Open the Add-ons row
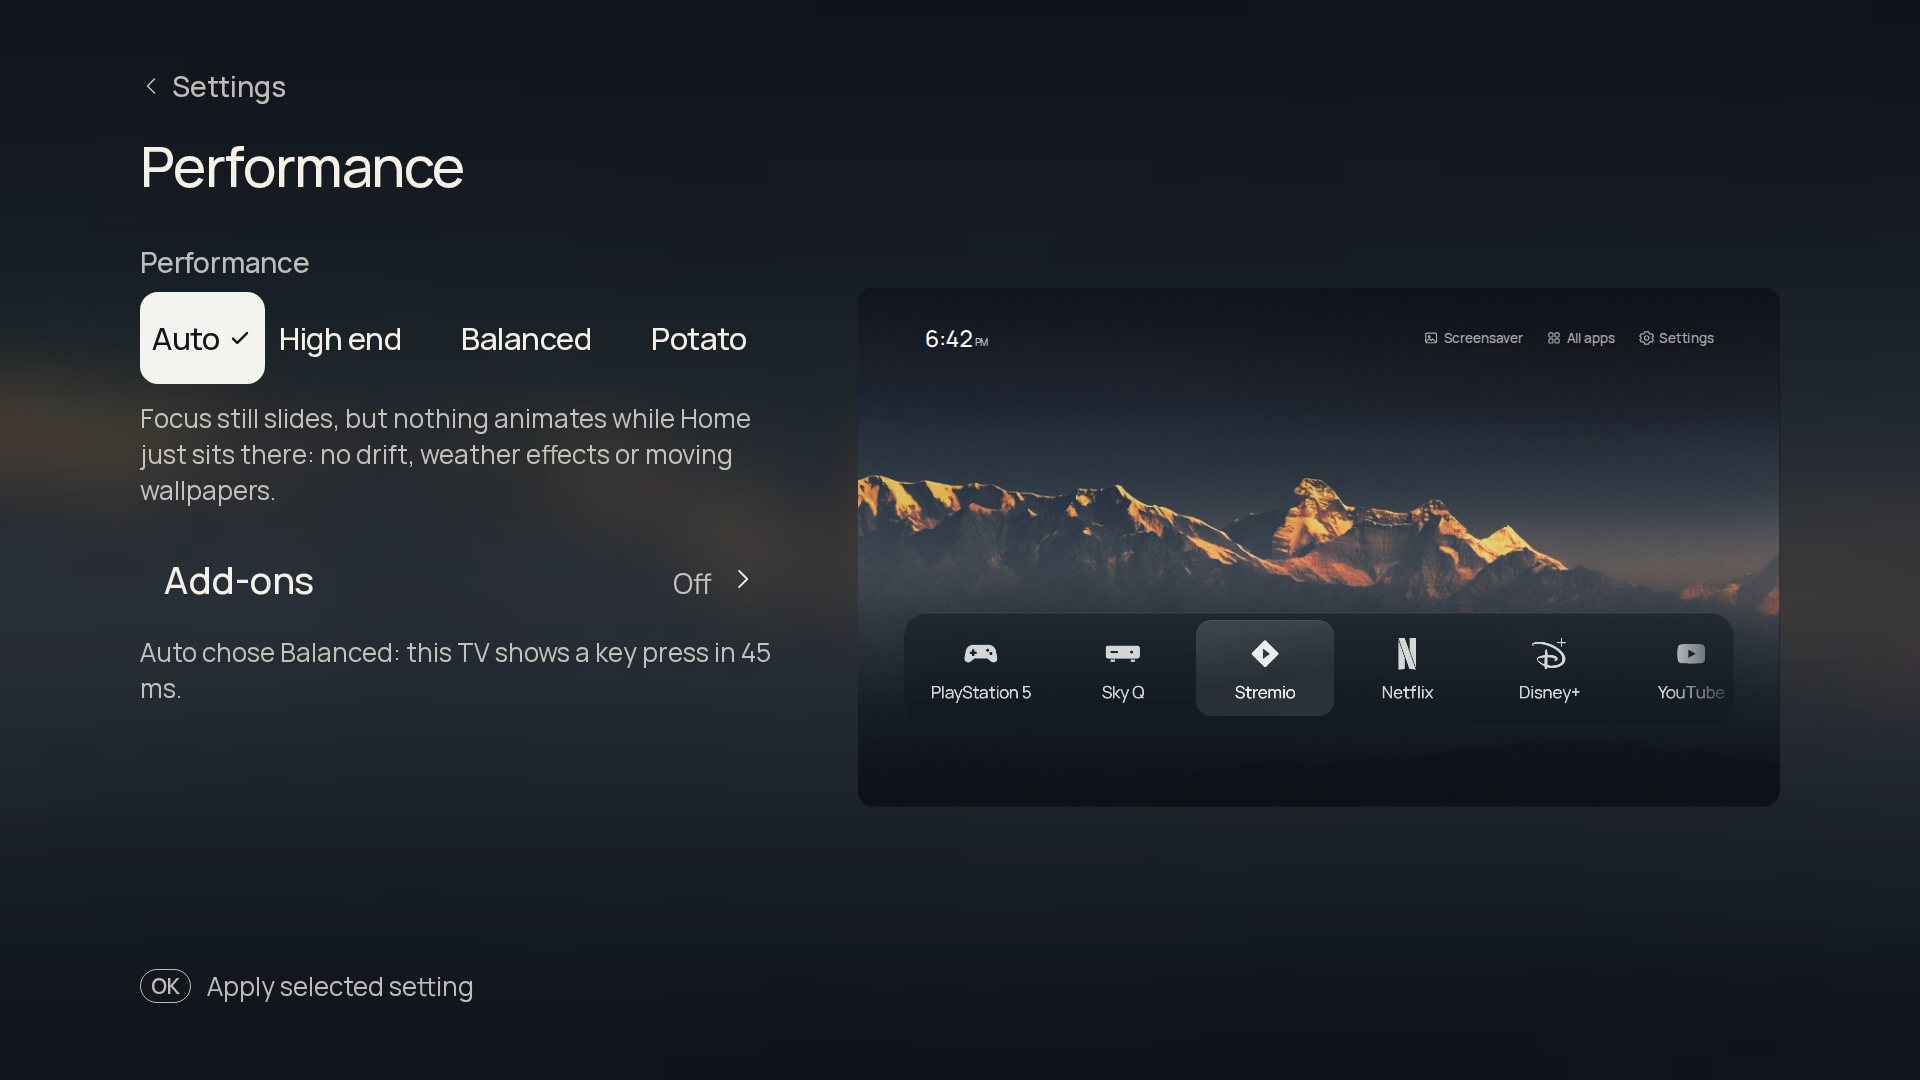 [459, 581]
